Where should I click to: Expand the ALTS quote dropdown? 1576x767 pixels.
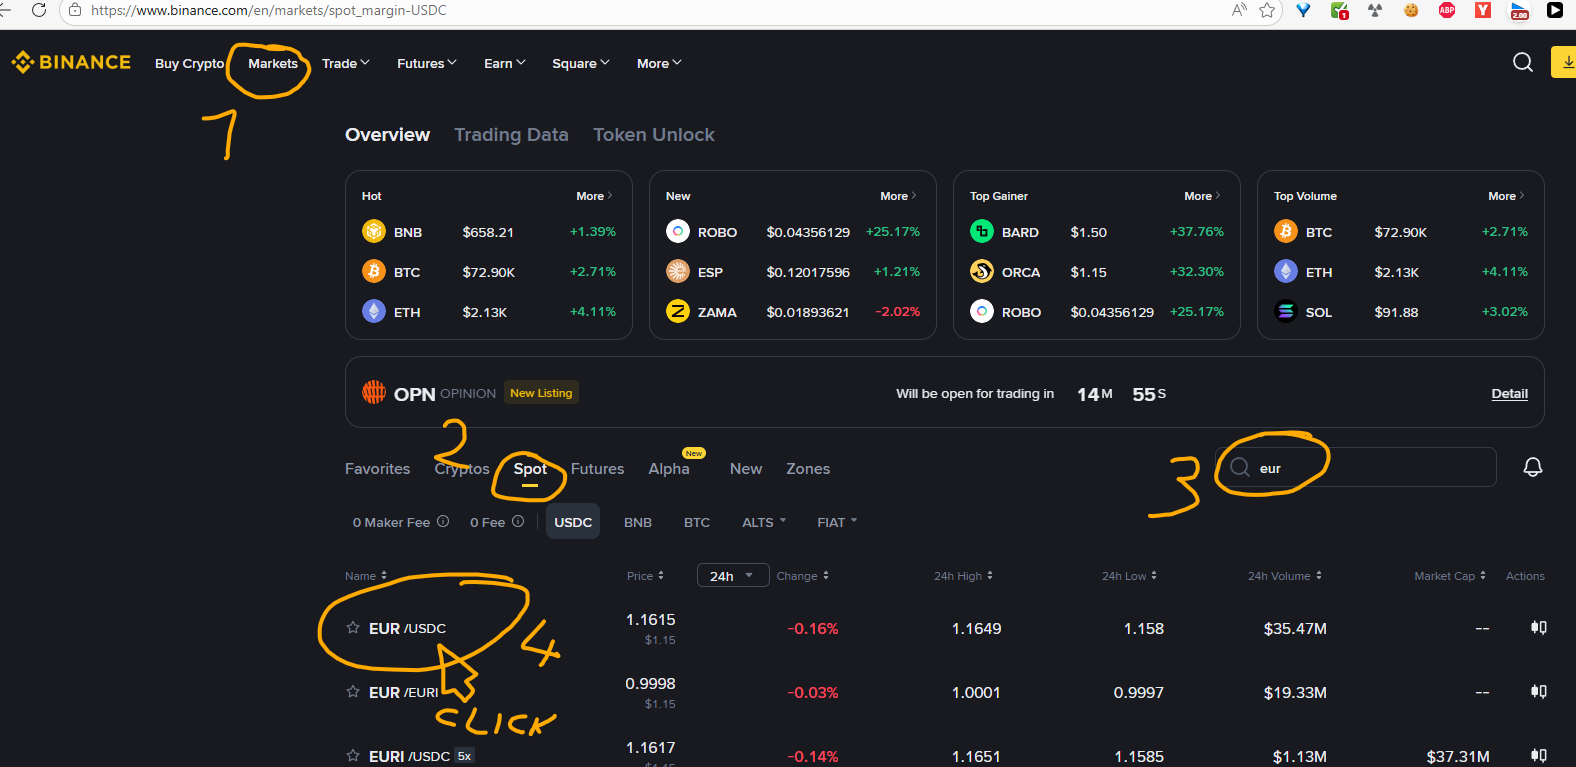click(x=764, y=522)
